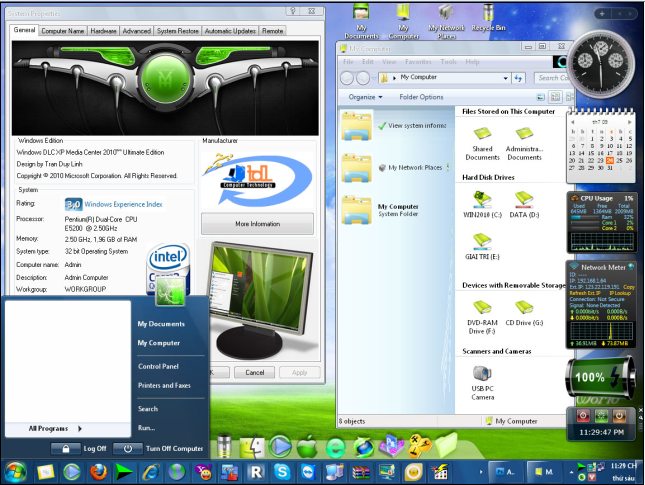Open Administrator's Documents folder icon
This screenshot has width=645, height=485.
[524, 134]
